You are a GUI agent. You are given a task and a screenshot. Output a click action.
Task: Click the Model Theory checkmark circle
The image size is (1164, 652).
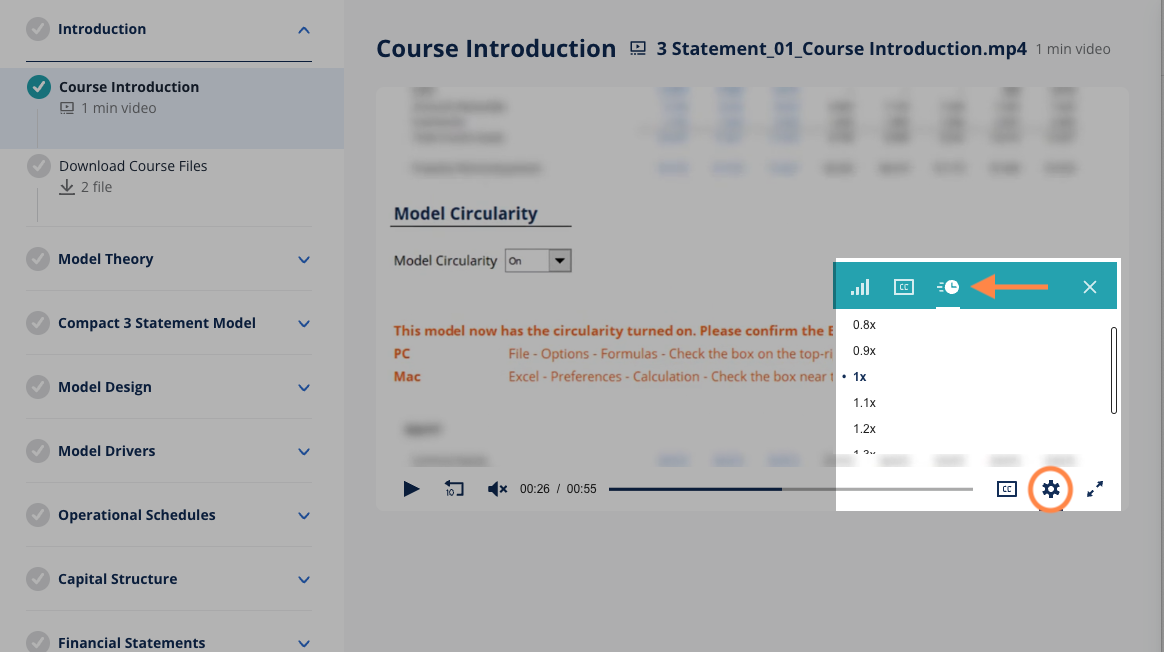pos(38,258)
